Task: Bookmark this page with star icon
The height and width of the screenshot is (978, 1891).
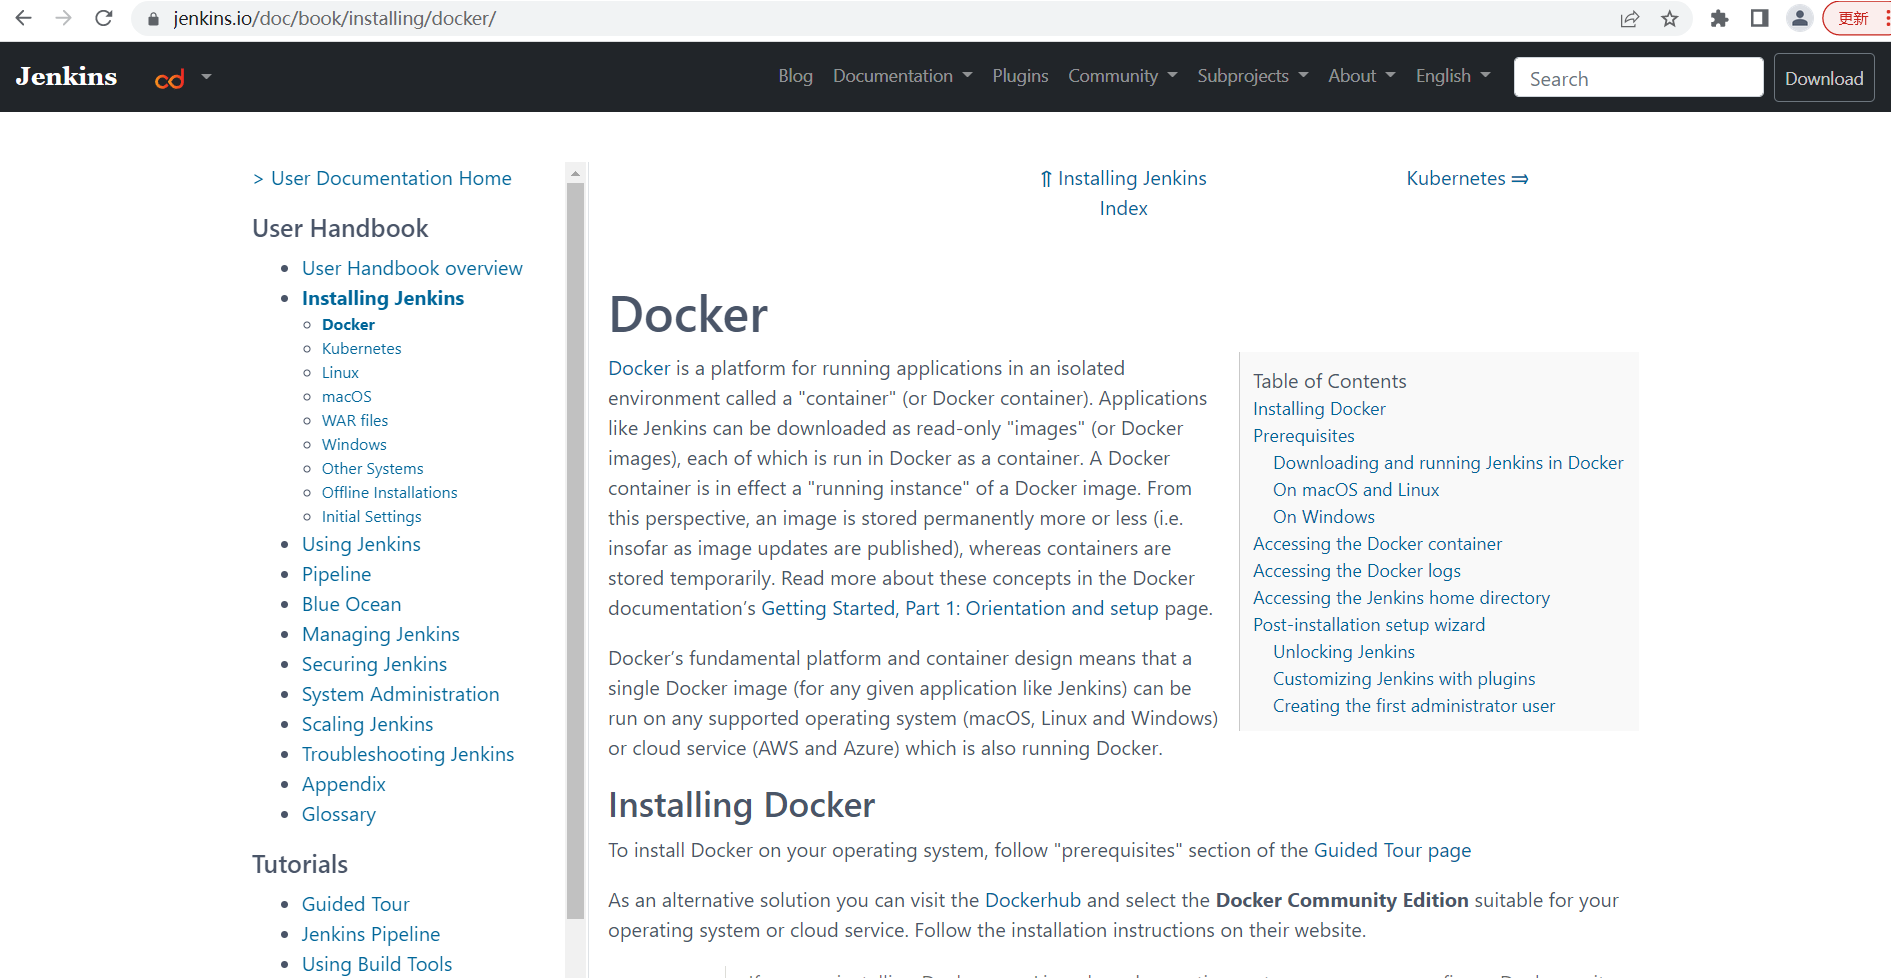Action: (1670, 19)
